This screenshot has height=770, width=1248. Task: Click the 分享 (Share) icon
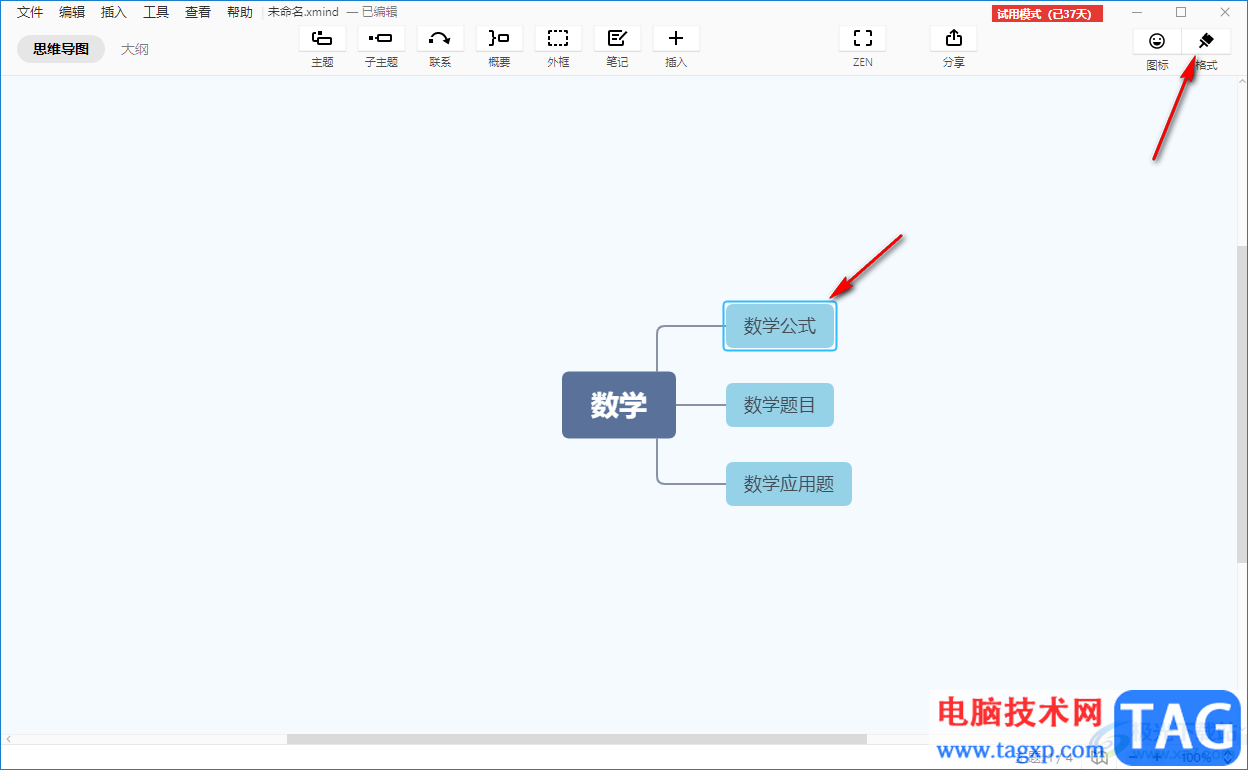(953, 38)
